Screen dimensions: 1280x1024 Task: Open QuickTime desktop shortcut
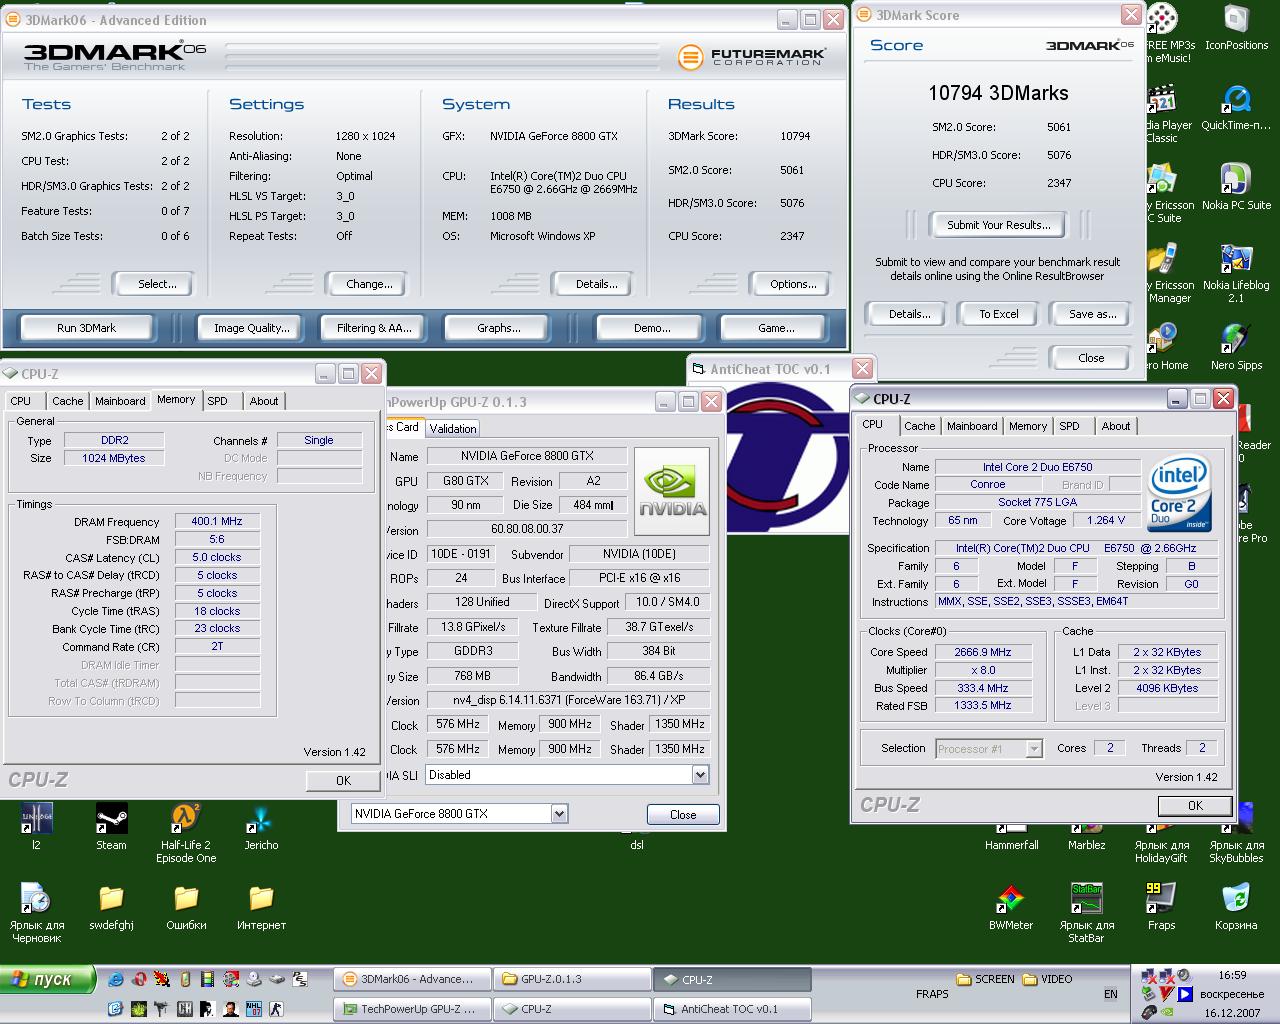click(1236, 107)
